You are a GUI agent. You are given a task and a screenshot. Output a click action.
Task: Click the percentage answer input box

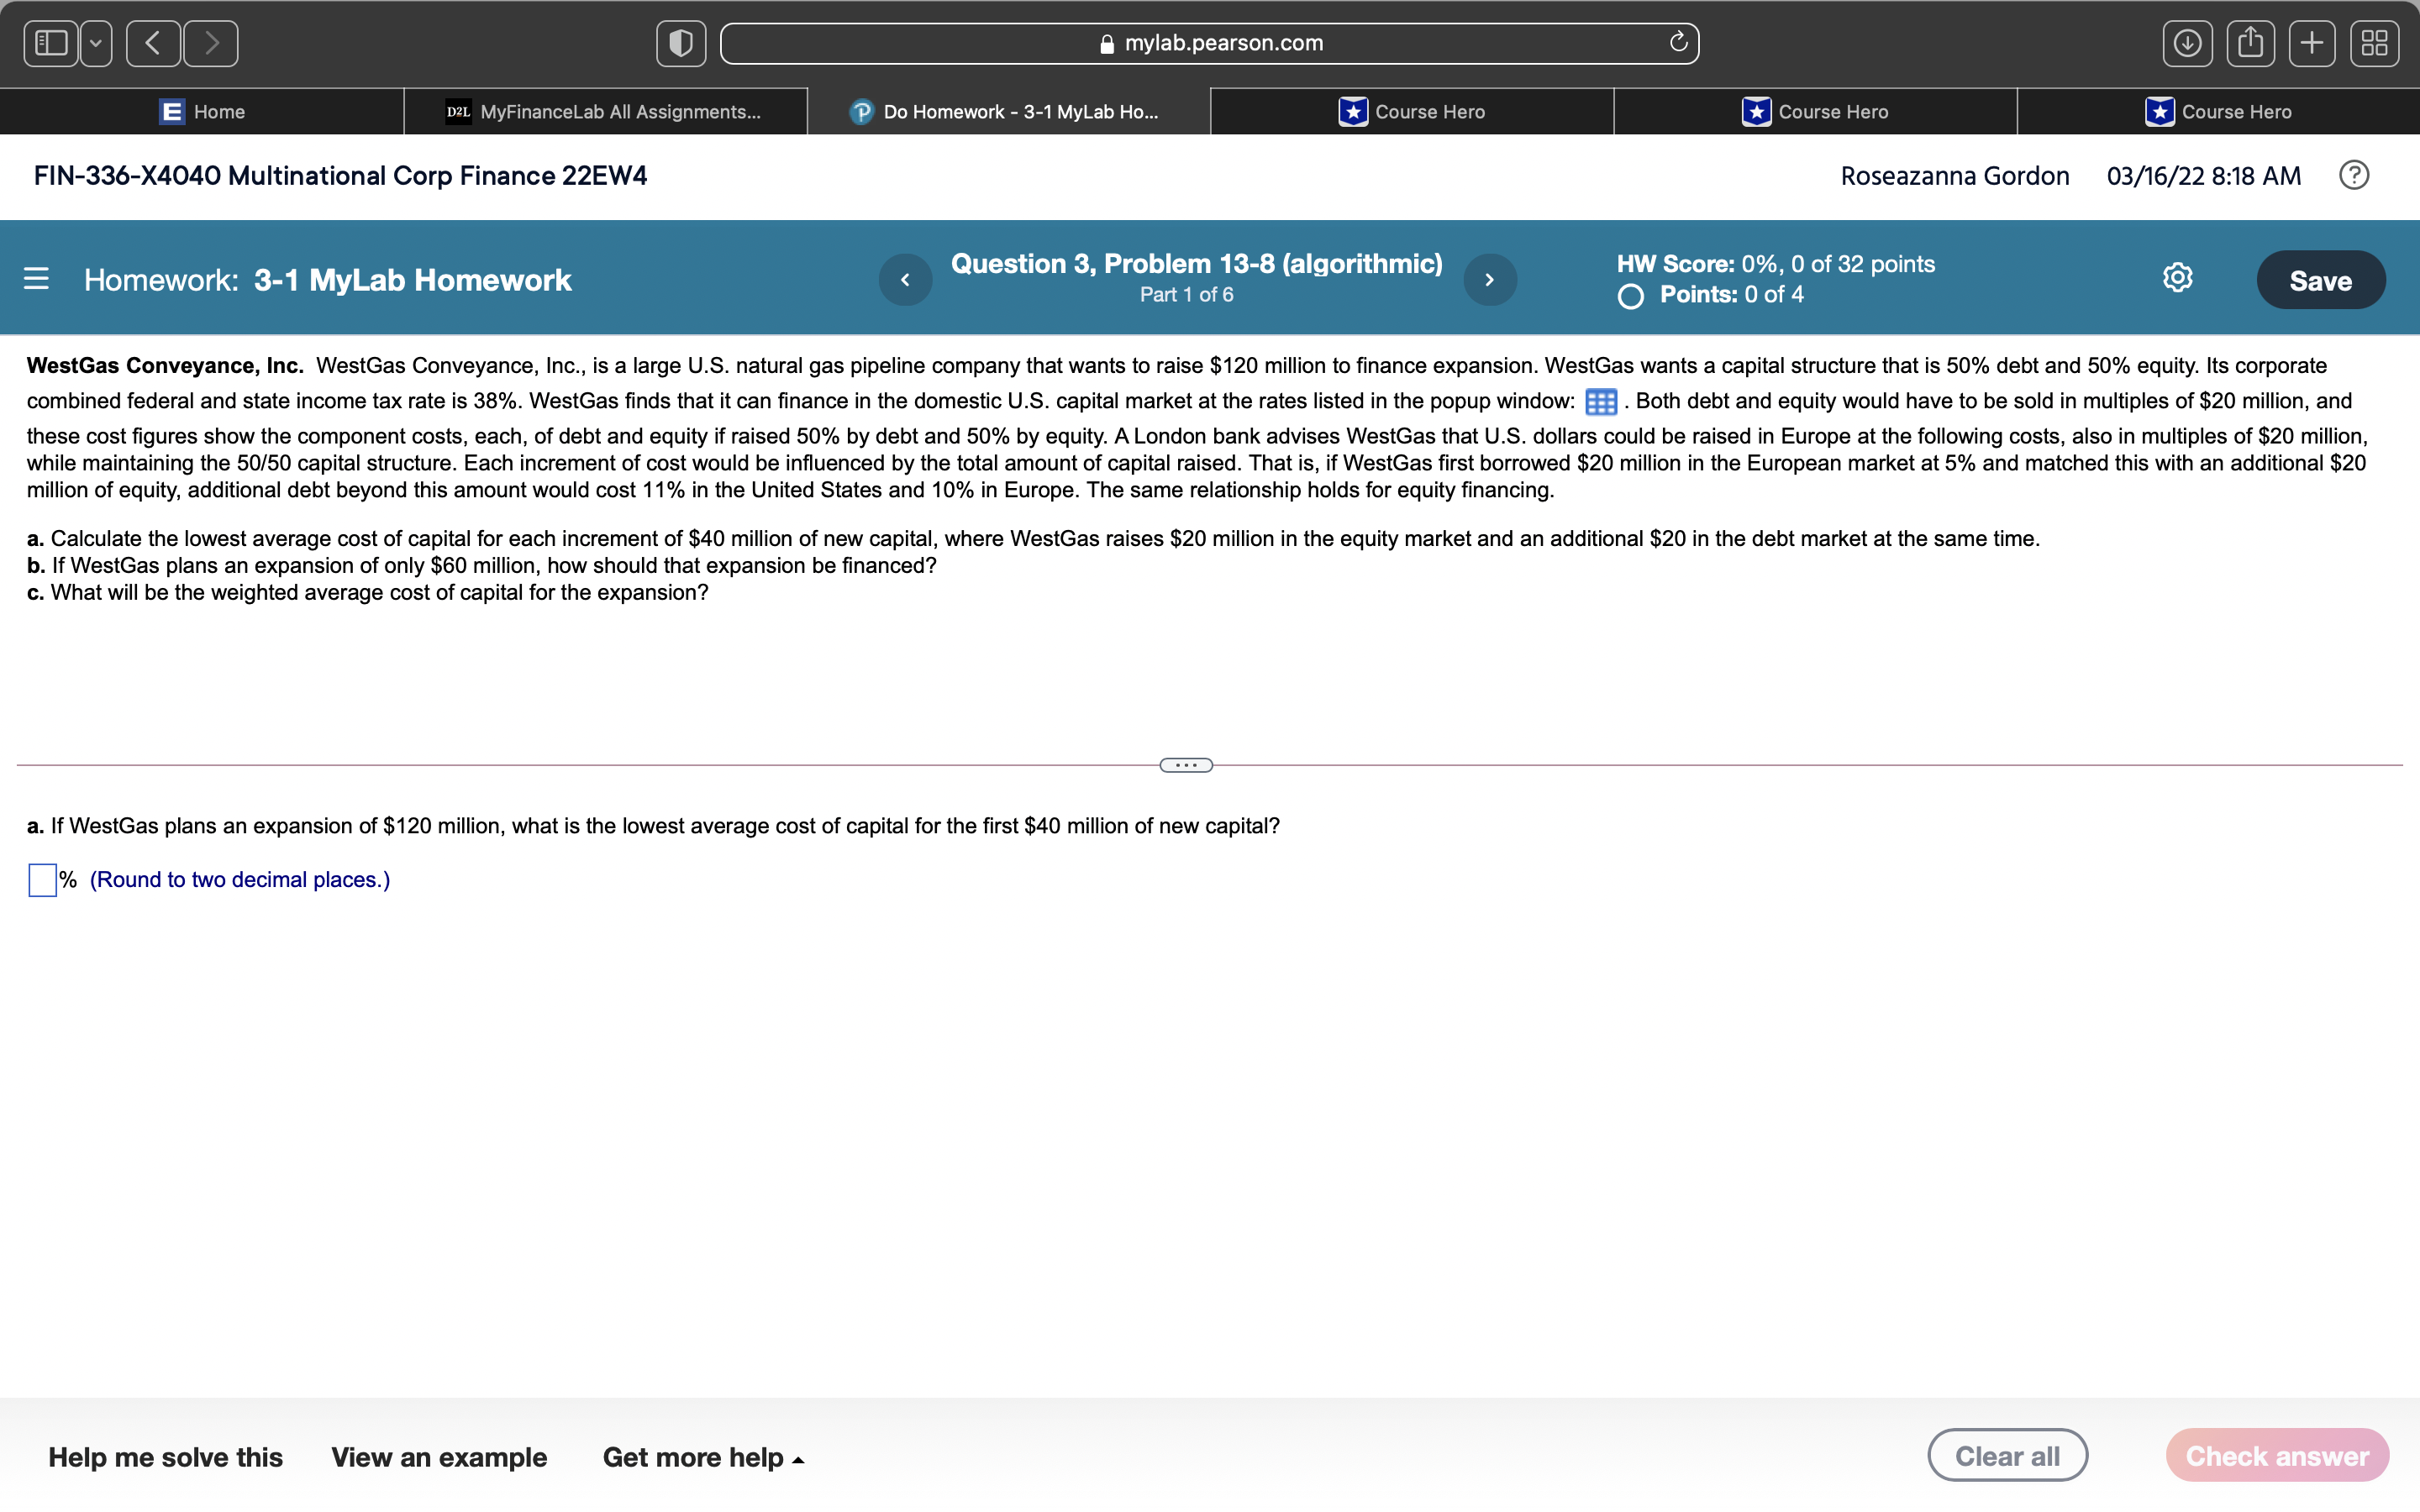[x=41, y=880]
